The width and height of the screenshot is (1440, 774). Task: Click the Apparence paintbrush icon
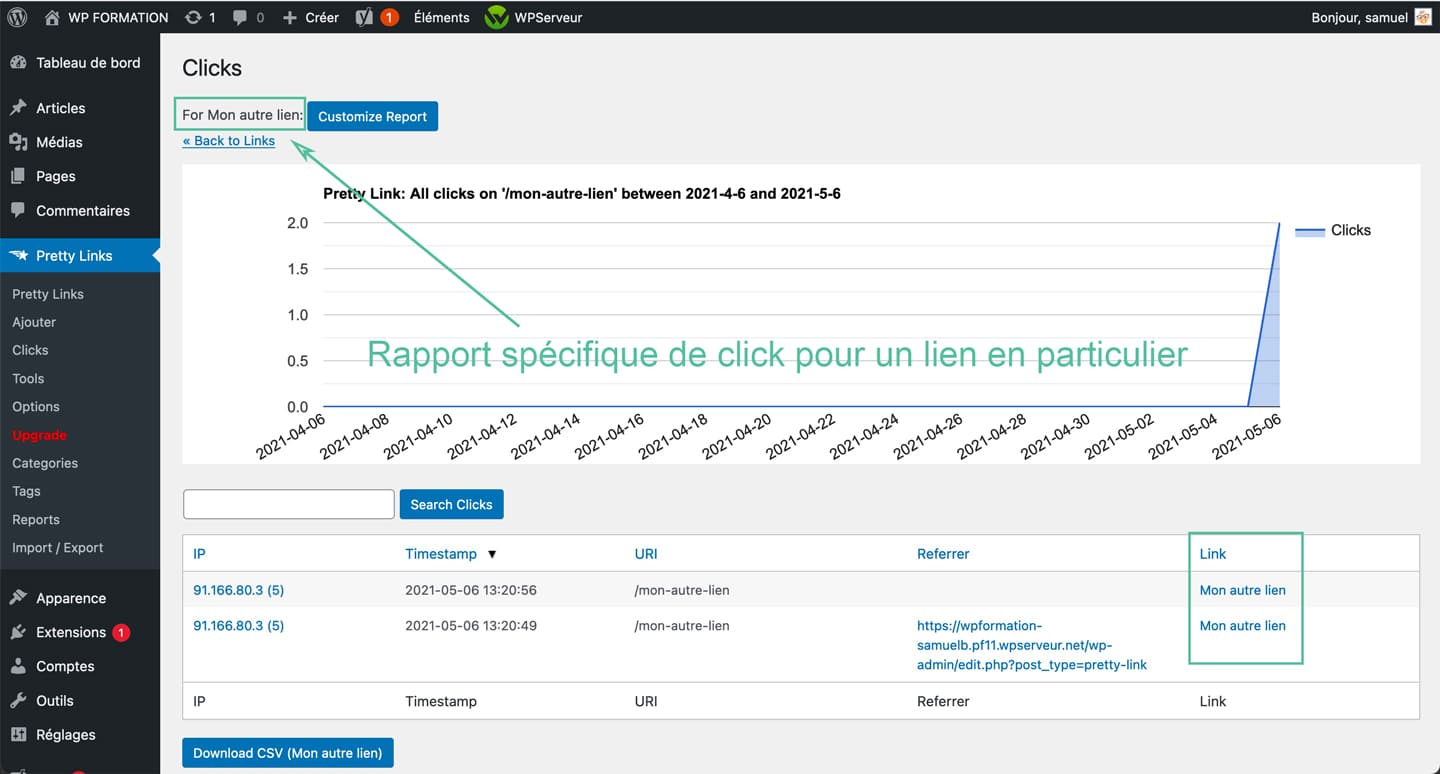point(20,597)
